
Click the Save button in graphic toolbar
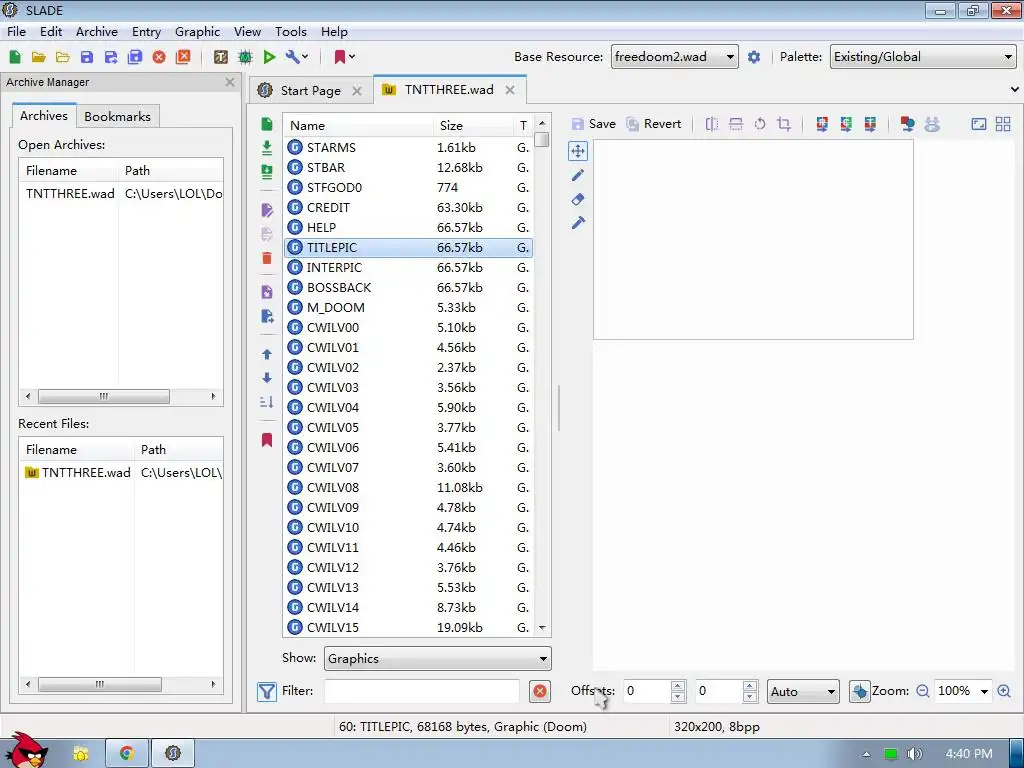point(593,124)
